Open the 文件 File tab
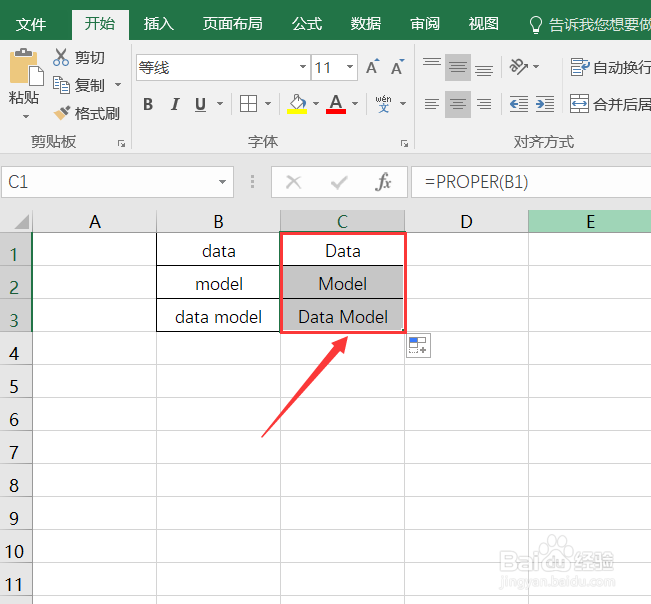This screenshot has height=604, width=651. [x=31, y=24]
